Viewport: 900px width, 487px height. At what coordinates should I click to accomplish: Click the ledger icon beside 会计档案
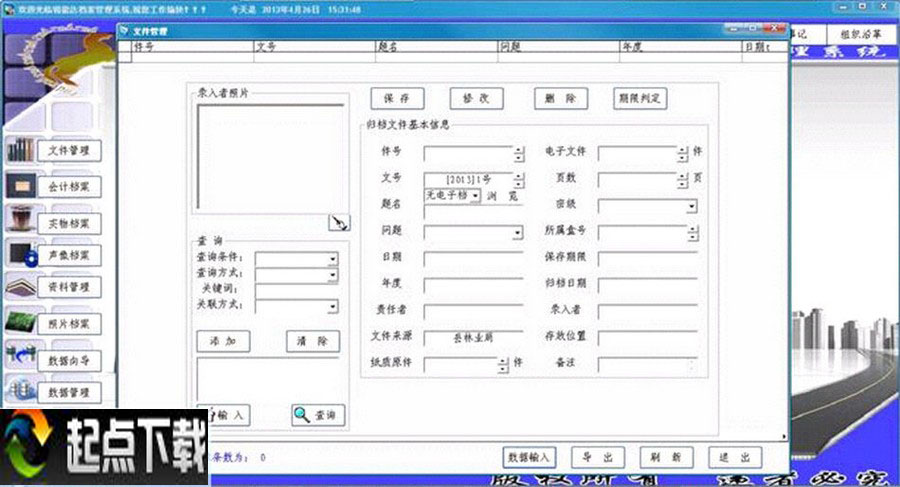pyautogui.click(x=21, y=186)
